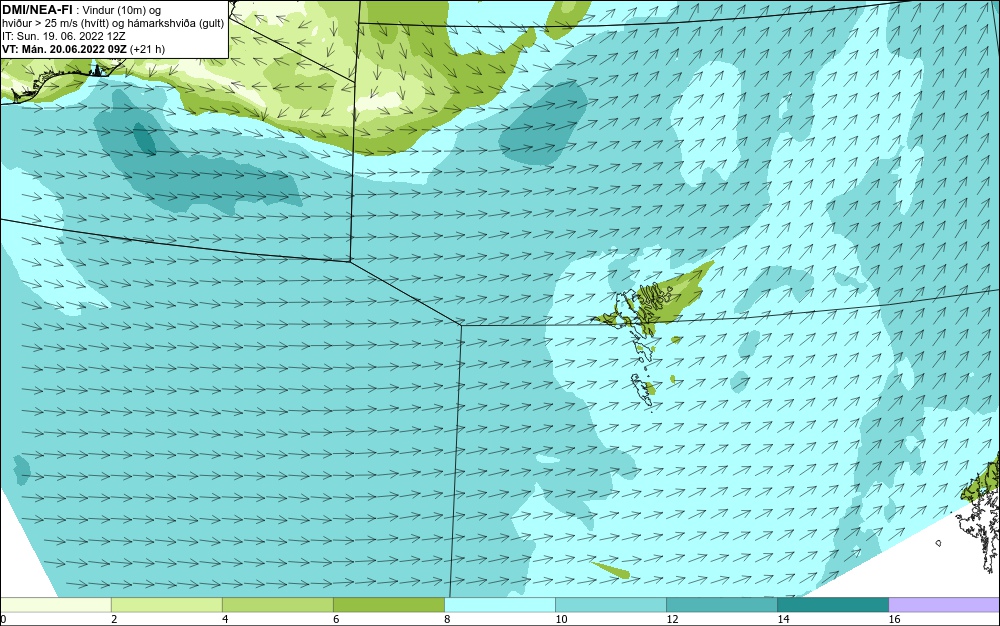Click the legend value 0 label
The image size is (1000, 626).
[3, 620]
